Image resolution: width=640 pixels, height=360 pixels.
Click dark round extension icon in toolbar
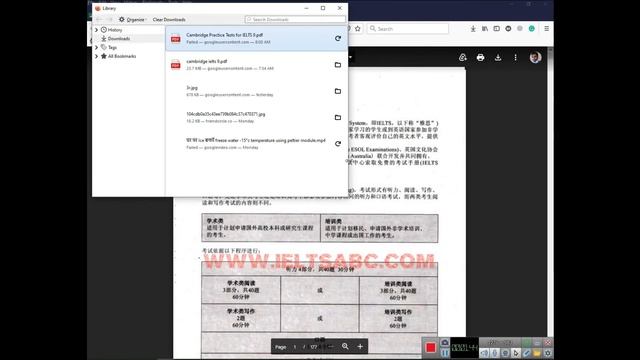(x=508, y=29)
